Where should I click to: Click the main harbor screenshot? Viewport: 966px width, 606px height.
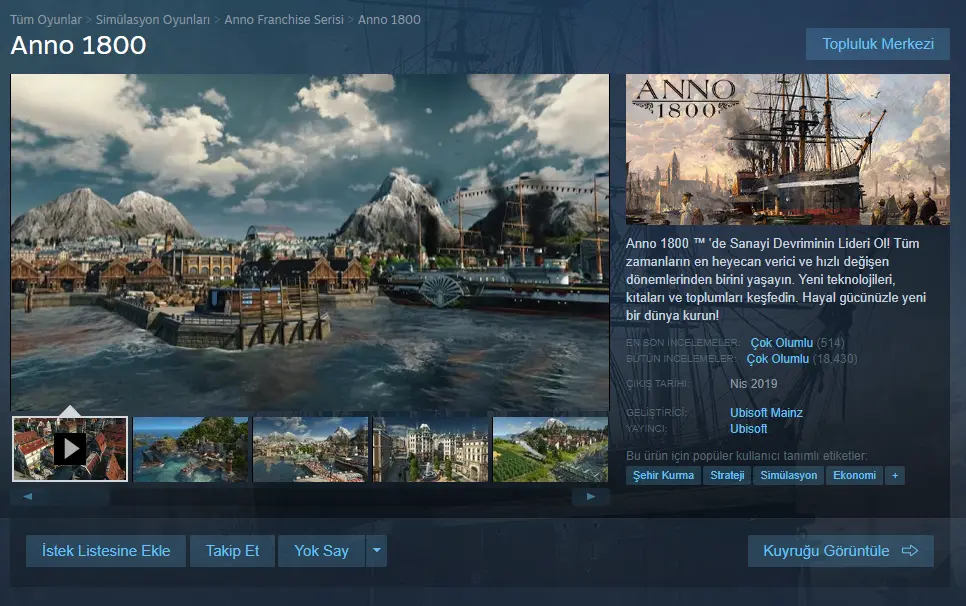pos(310,243)
